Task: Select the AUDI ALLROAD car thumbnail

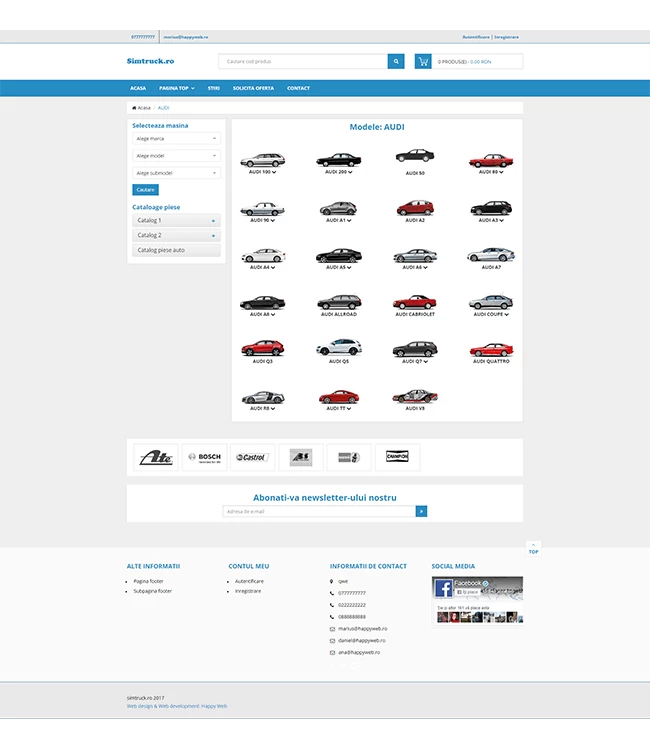Action: [x=339, y=302]
